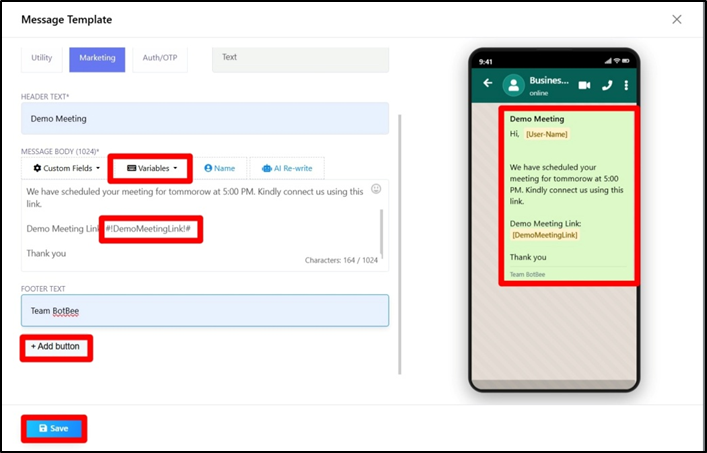Switch to the Auth/OTP tab
707x453 pixels.
[157, 58]
